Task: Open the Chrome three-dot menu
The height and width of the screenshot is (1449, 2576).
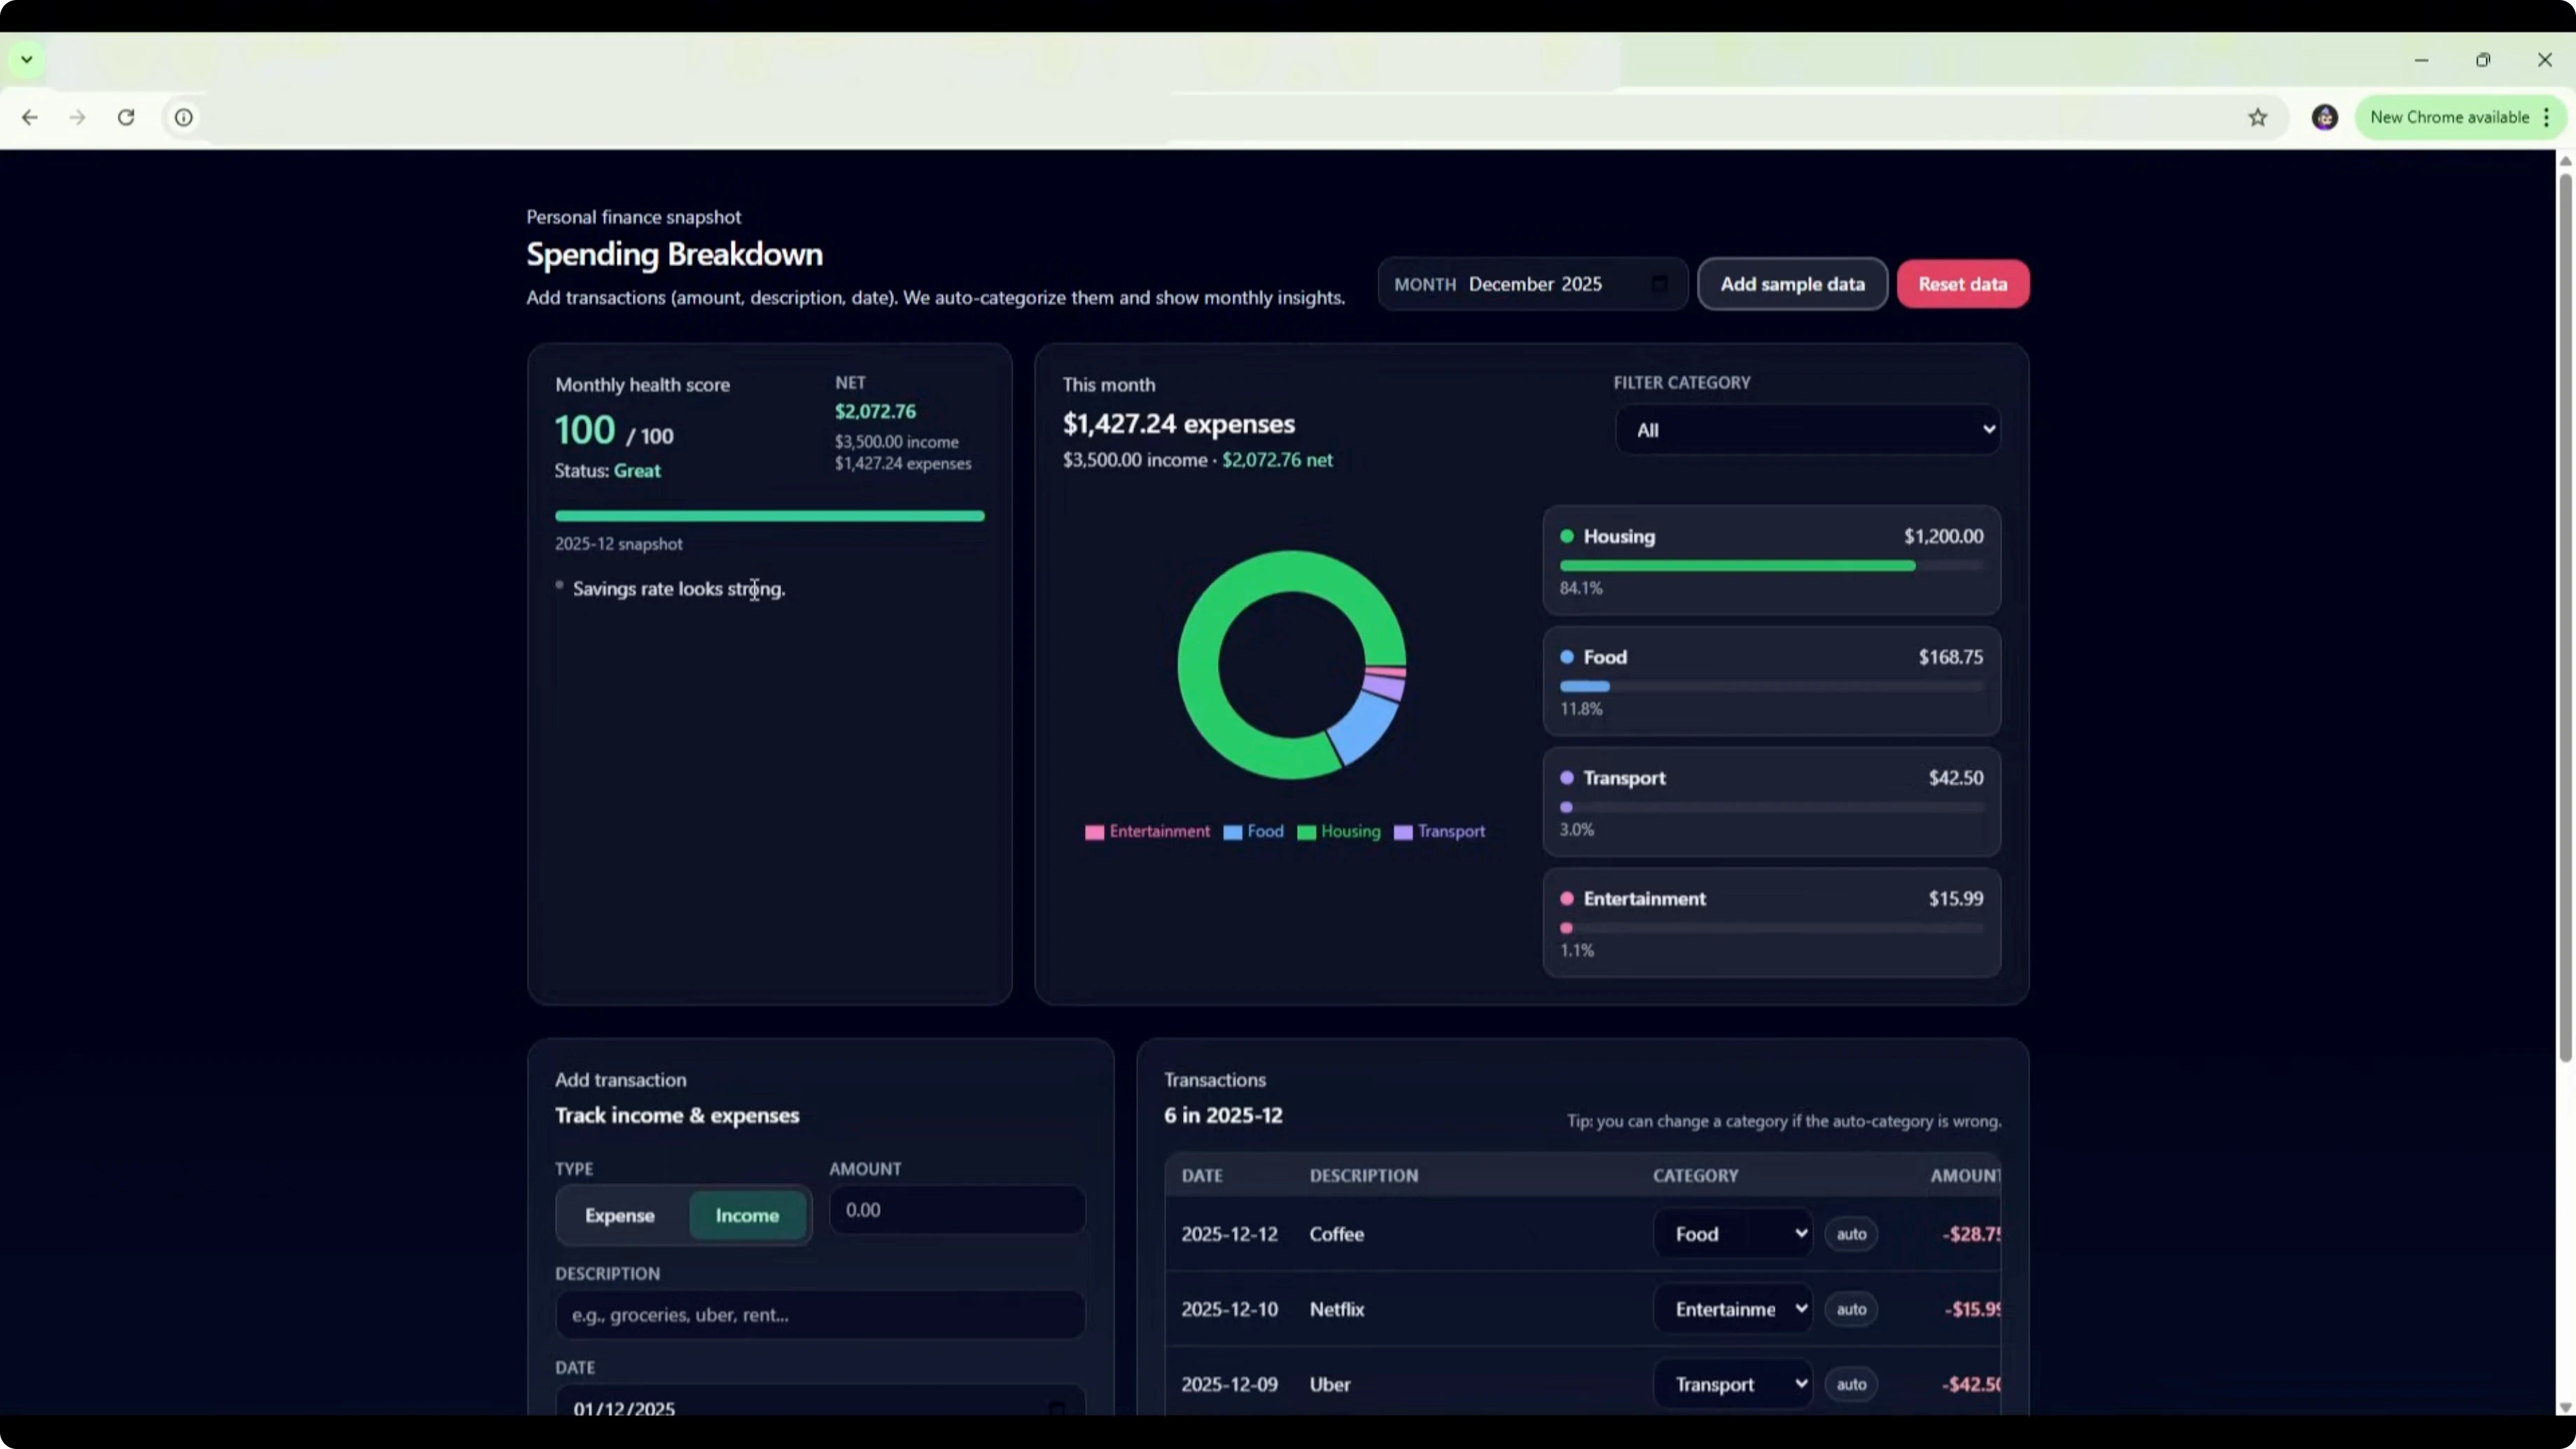Action: tap(2547, 117)
